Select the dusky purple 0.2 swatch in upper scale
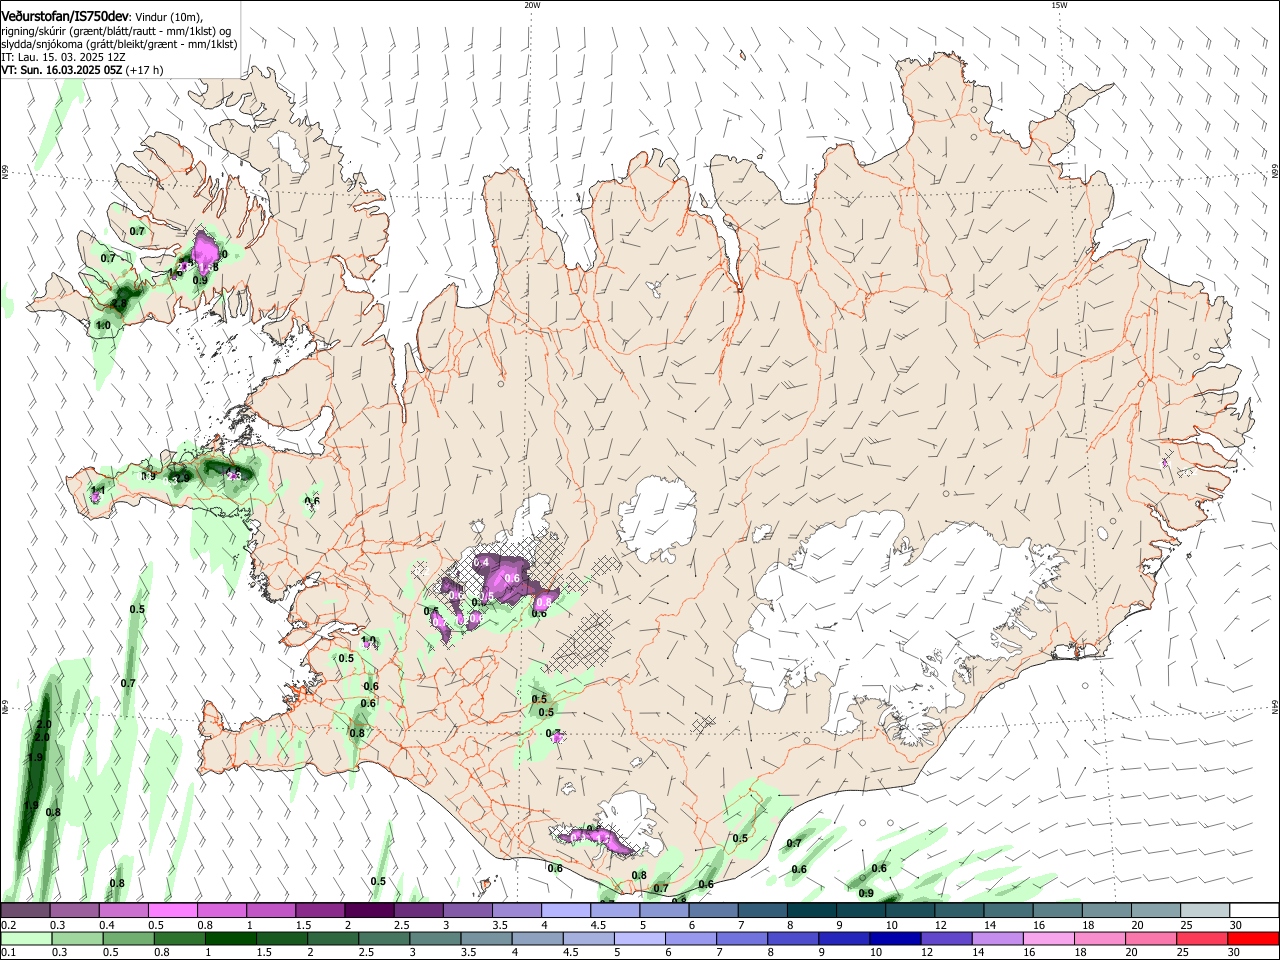This screenshot has height=960, width=1280. 27,910
